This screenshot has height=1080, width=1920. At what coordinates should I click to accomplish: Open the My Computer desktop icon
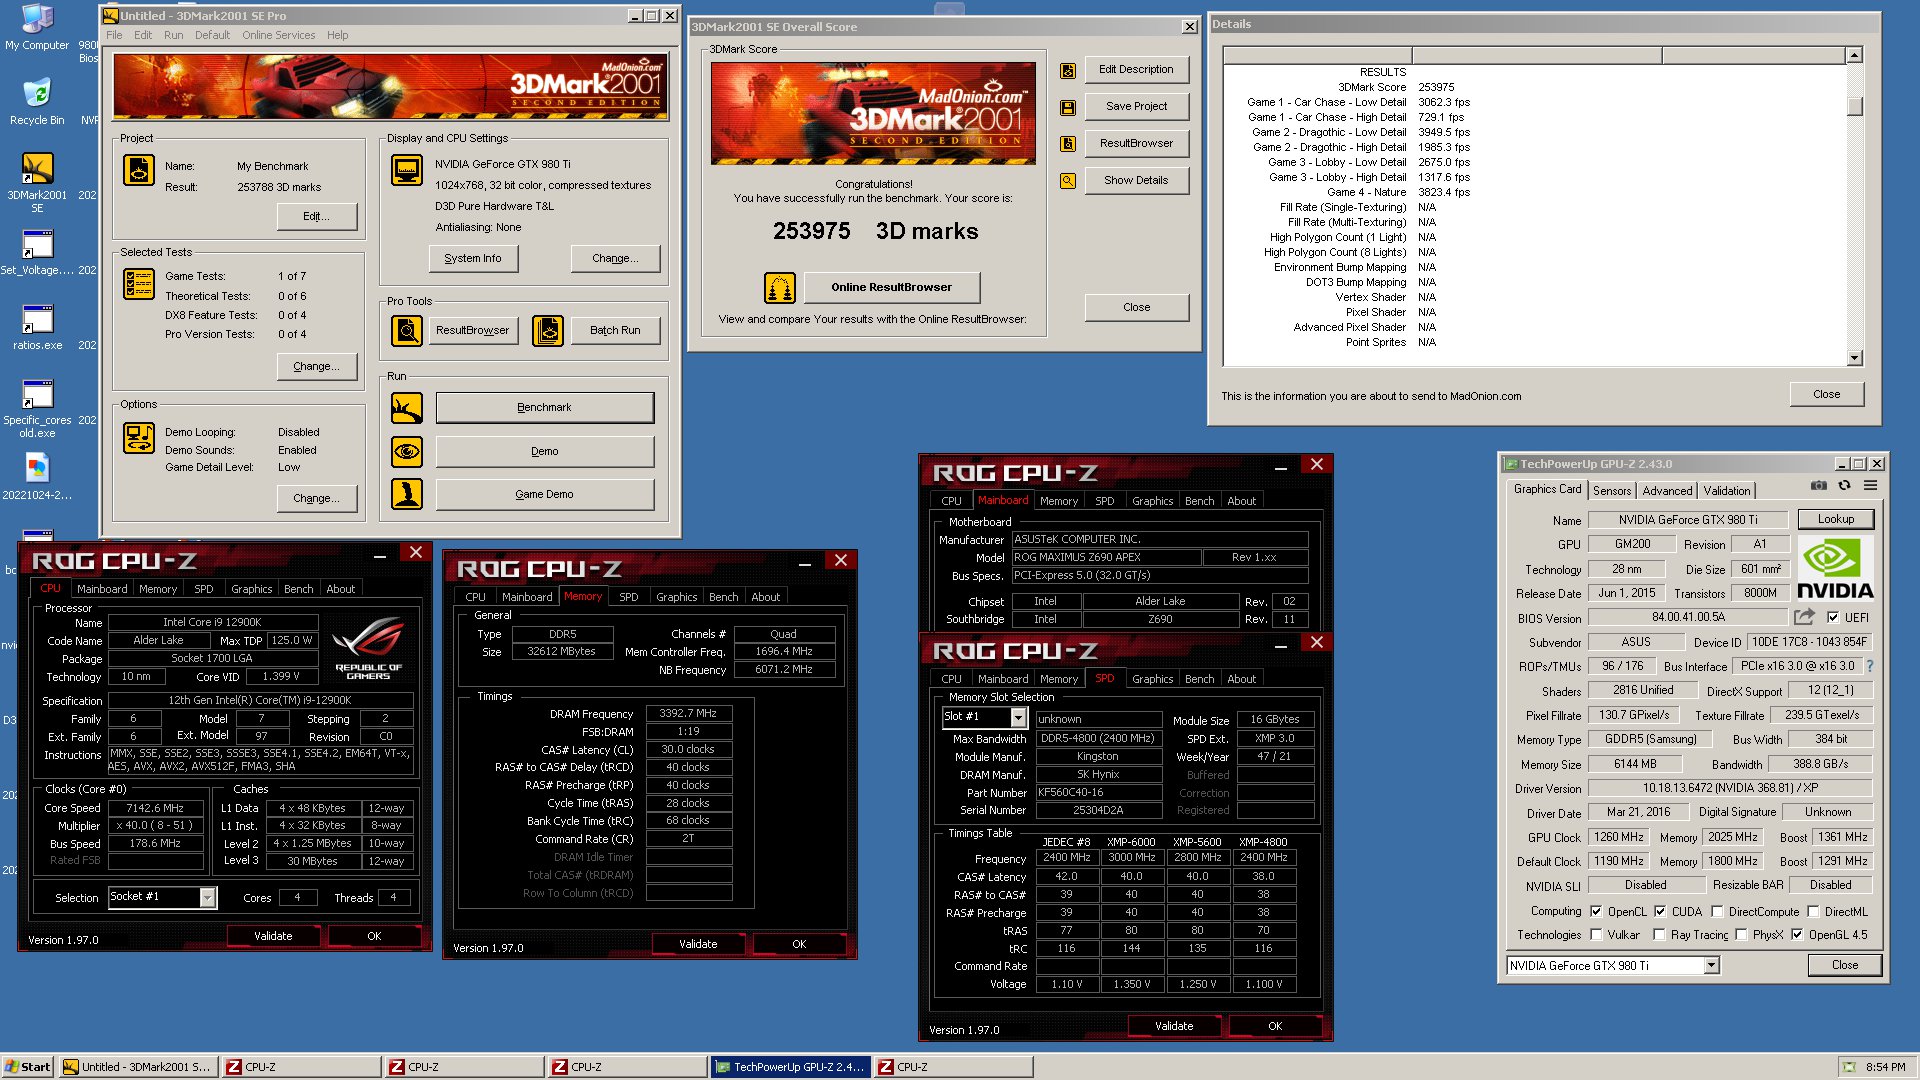37,27
